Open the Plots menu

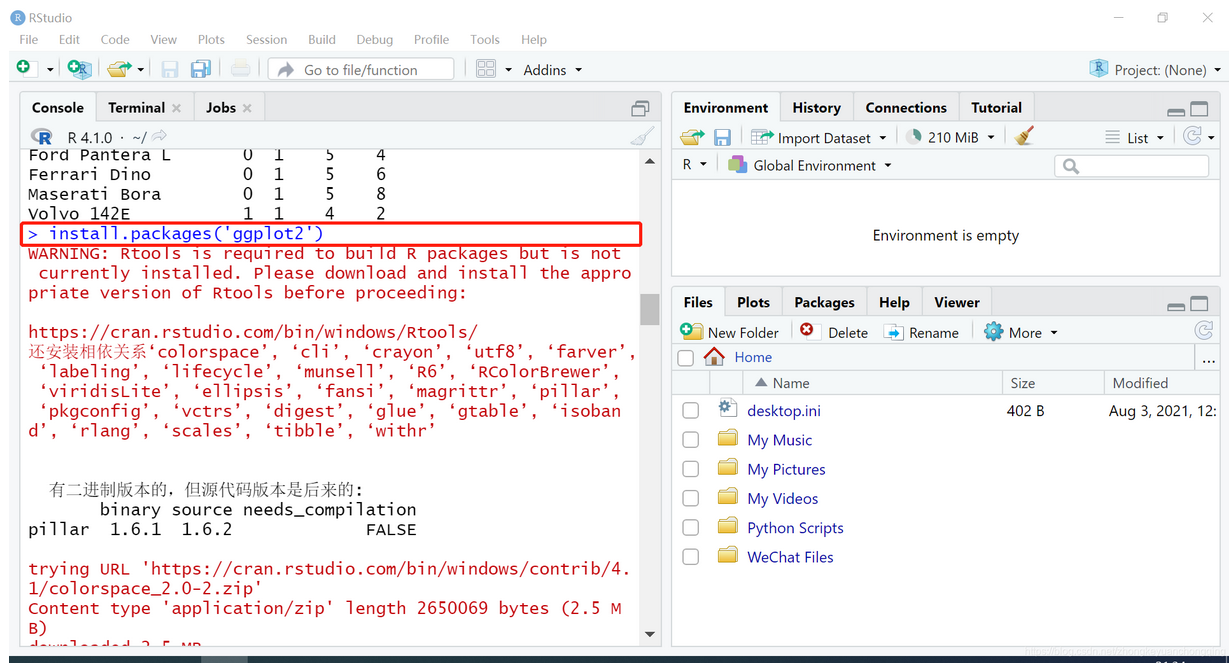(x=211, y=39)
